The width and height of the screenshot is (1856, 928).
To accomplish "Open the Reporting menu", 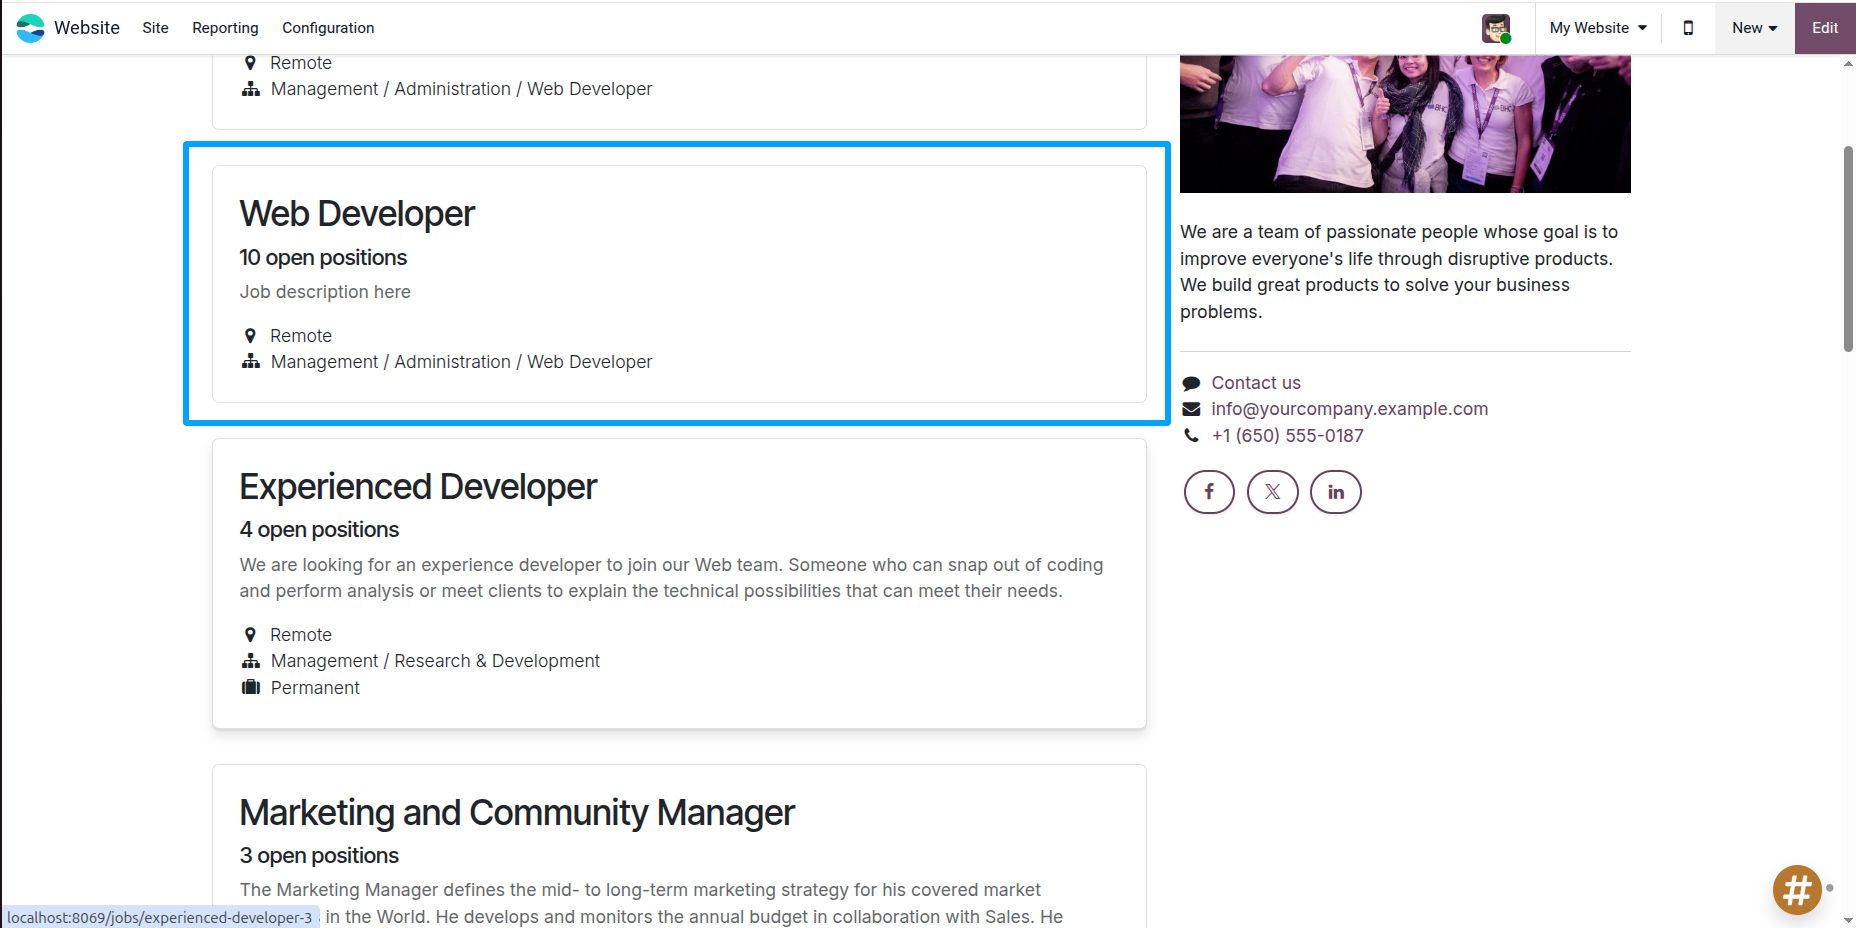I will [x=225, y=28].
